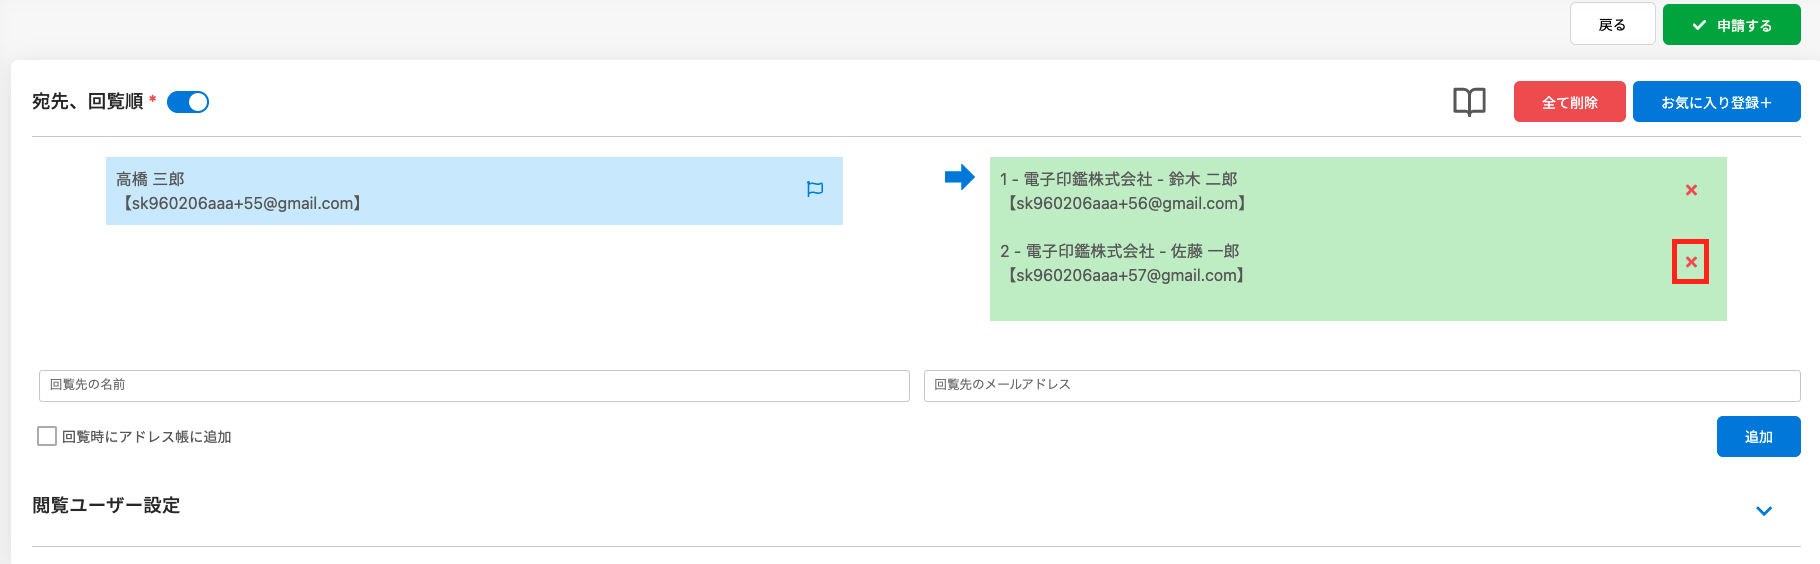Click the 宛先、回覧順 label text
The image size is (1820, 564).
pos(88,102)
